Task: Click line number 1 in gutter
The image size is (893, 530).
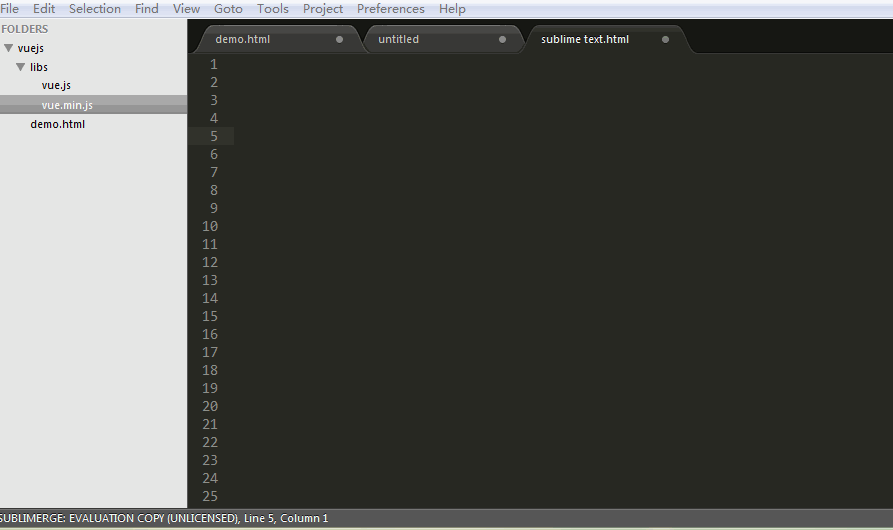Action: click(214, 64)
